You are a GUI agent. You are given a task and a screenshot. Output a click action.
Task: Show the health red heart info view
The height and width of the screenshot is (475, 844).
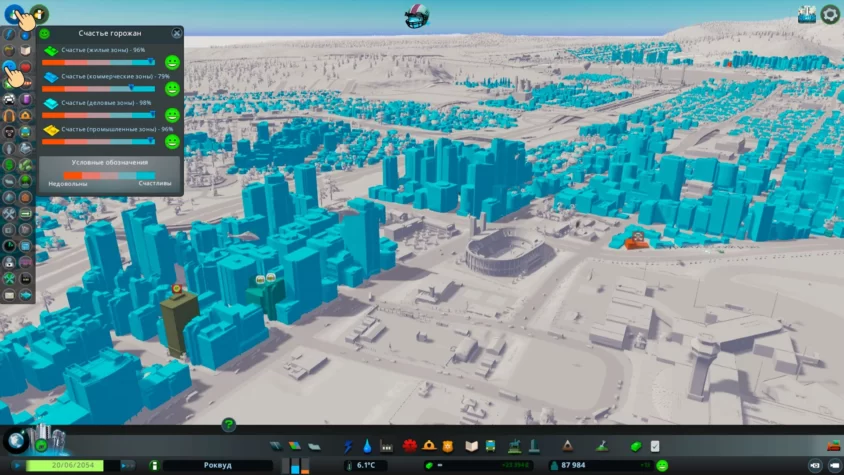point(25,67)
